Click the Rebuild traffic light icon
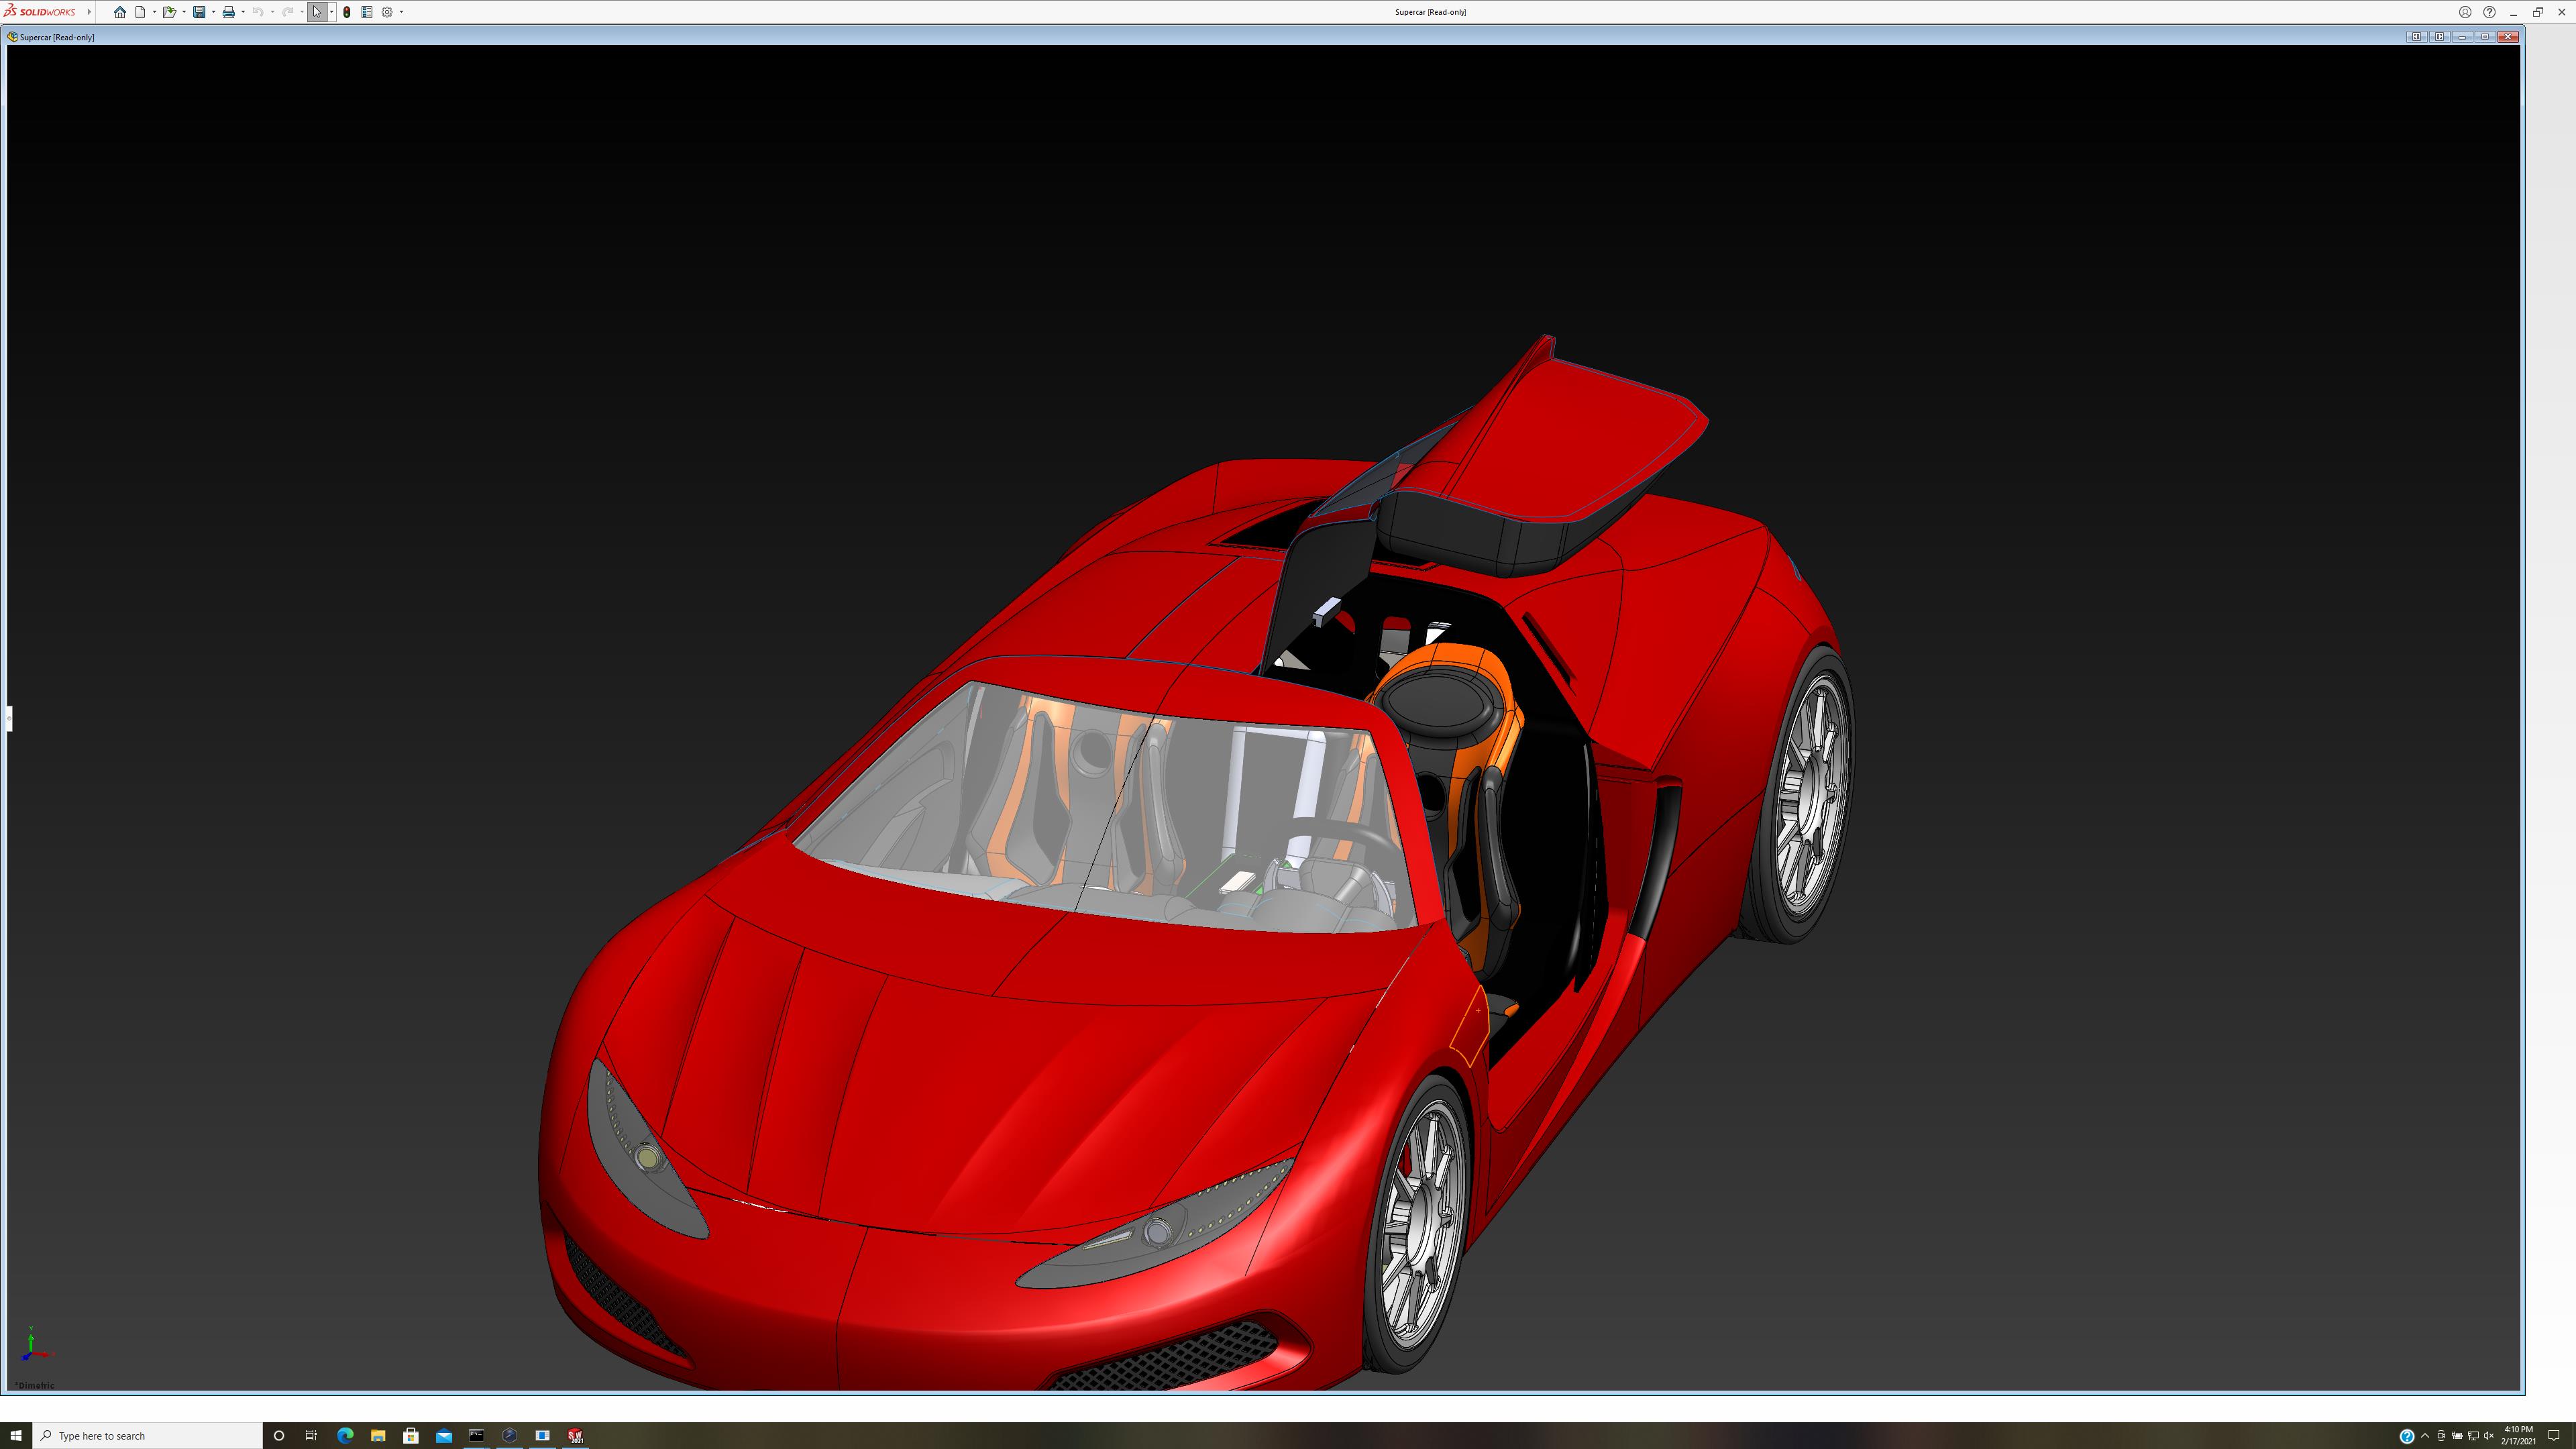2576x1449 pixels. pos(347,12)
